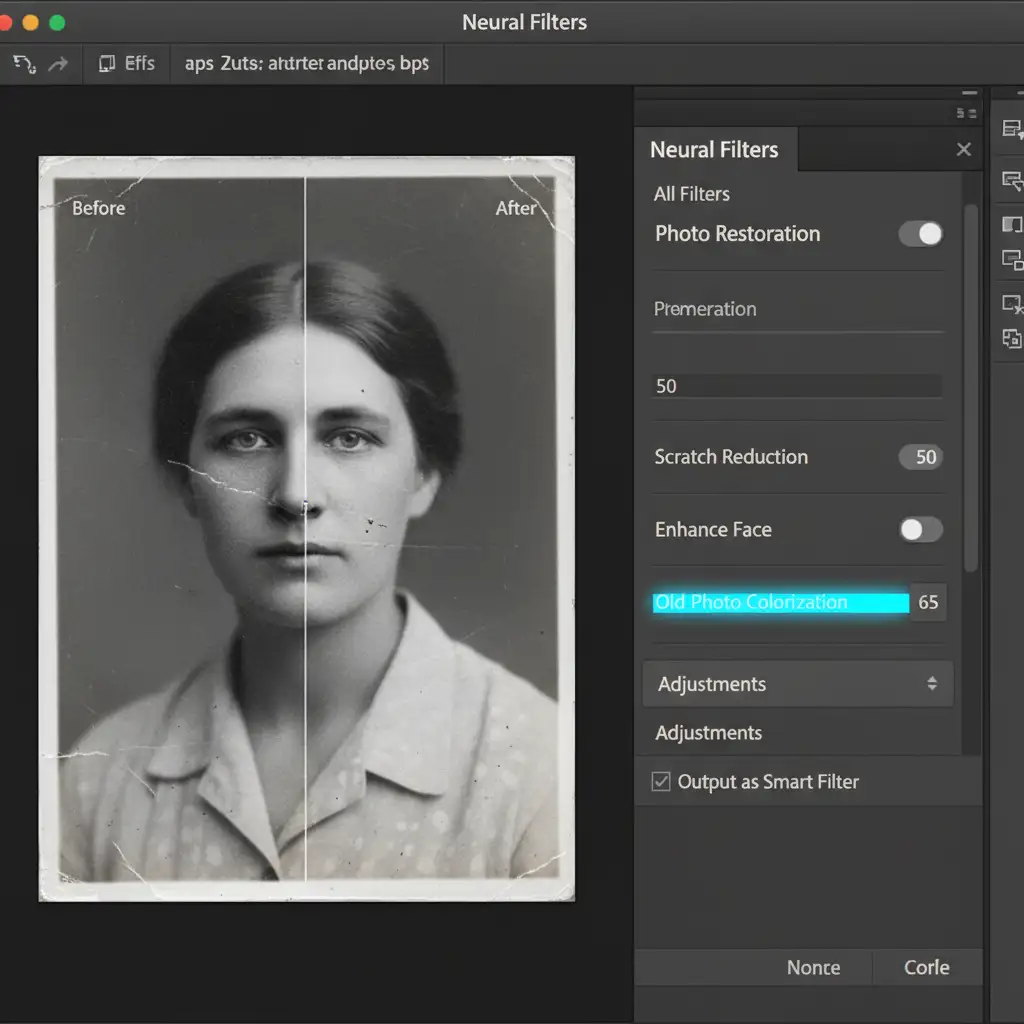Open the All Filters list

coord(692,194)
